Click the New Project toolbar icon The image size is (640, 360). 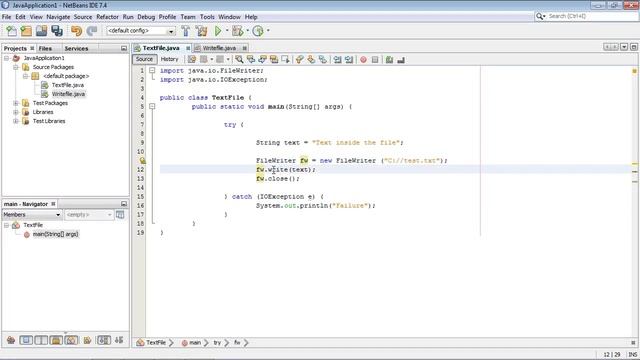(x=26, y=31)
